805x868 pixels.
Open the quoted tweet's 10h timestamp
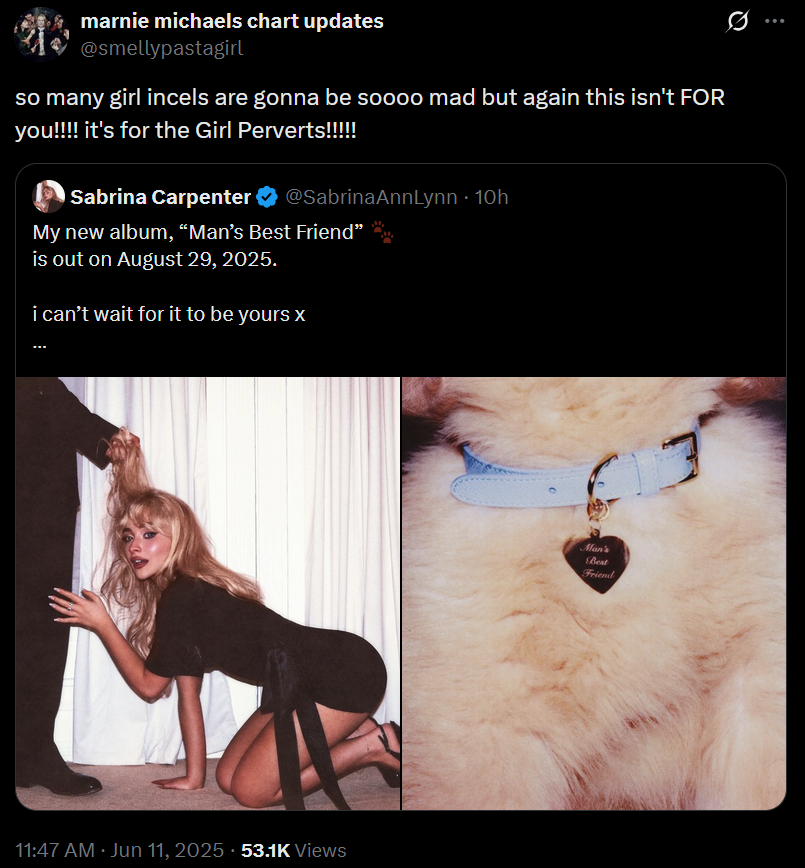(x=492, y=197)
